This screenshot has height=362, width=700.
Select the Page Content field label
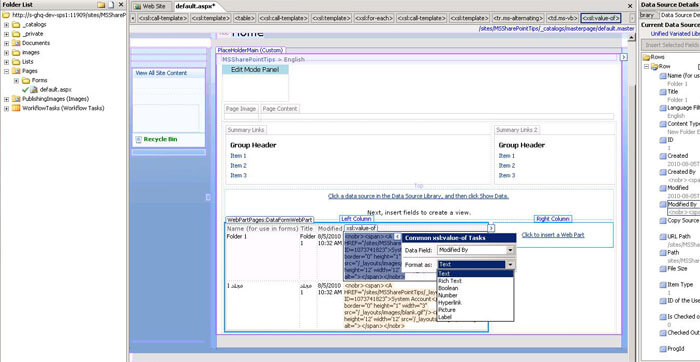pyautogui.click(x=279, y=108)
